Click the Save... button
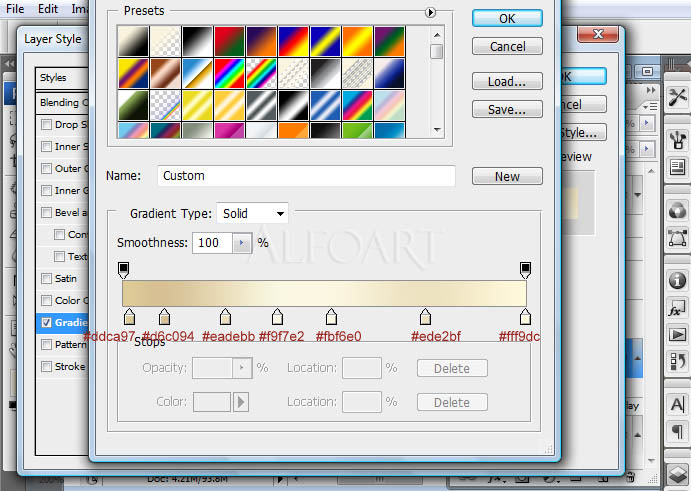The width and height of the screenshot is (691, 491). 507,109
